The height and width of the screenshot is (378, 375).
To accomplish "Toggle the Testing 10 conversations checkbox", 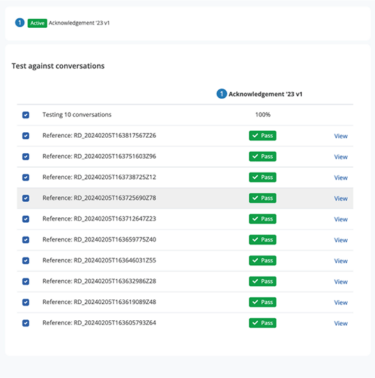I will click(26, 115).
